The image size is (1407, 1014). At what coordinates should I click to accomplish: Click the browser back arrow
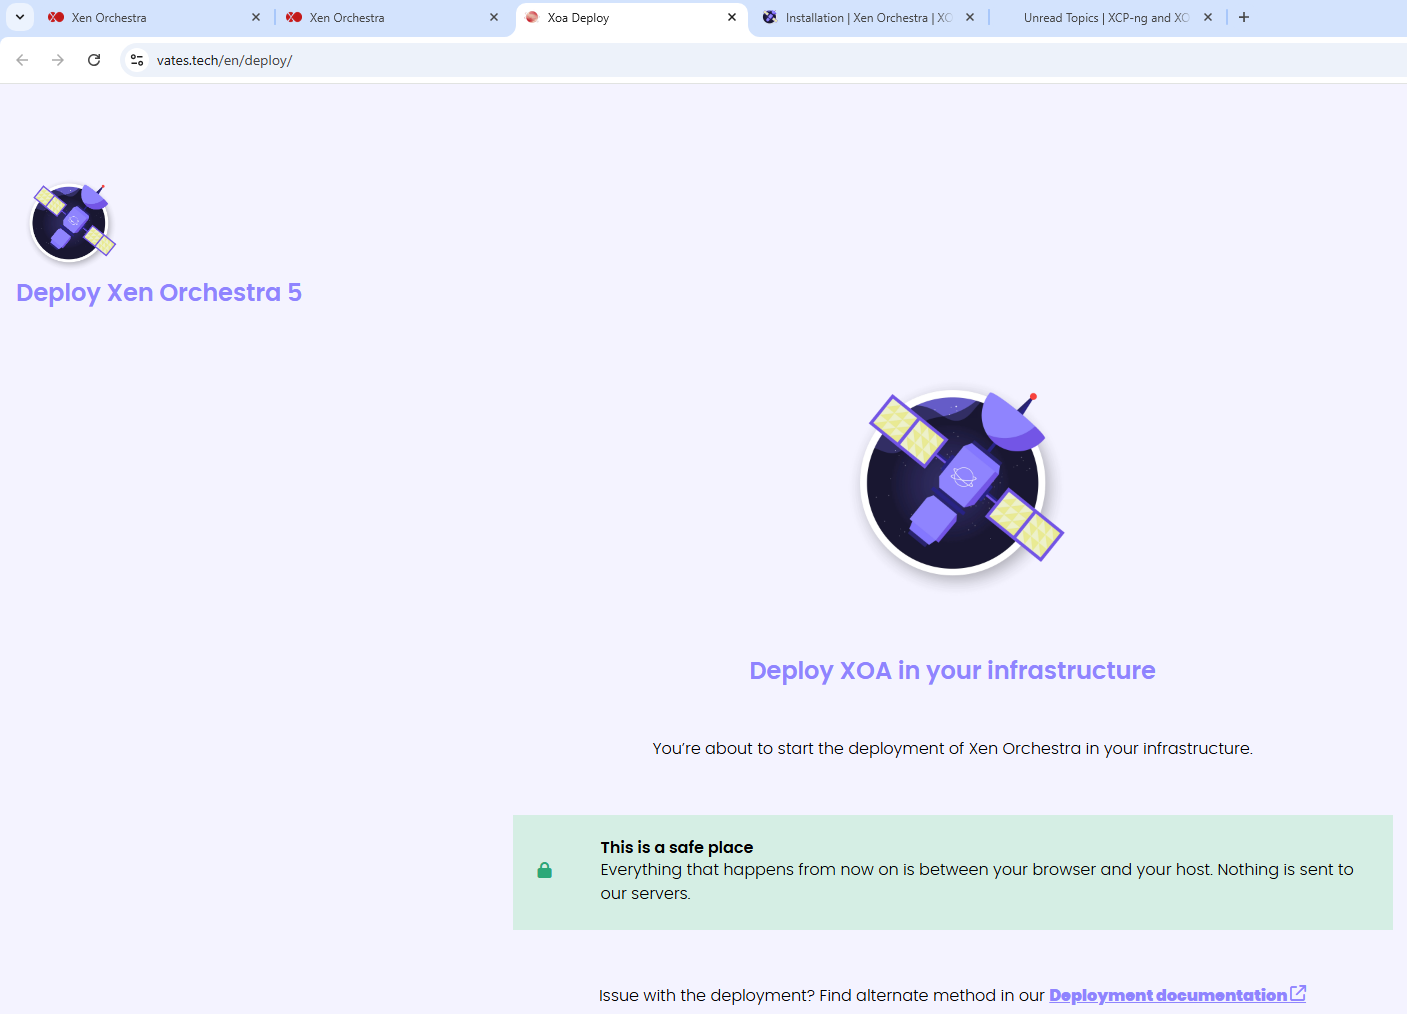coord(22,60)
